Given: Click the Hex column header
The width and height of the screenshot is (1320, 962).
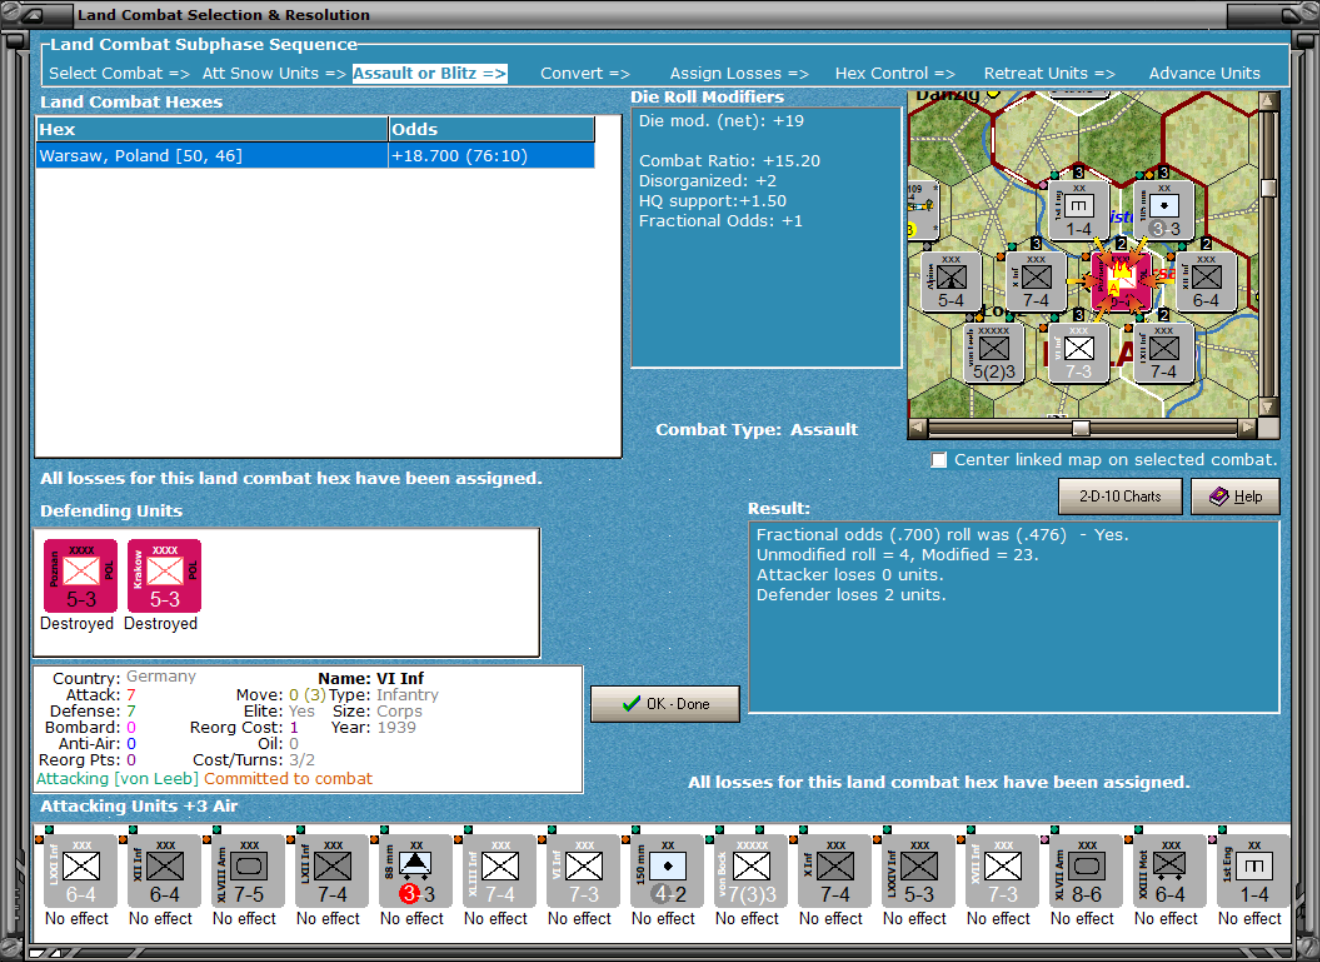Looking at the screenshot, I should (x=212, y=129).
